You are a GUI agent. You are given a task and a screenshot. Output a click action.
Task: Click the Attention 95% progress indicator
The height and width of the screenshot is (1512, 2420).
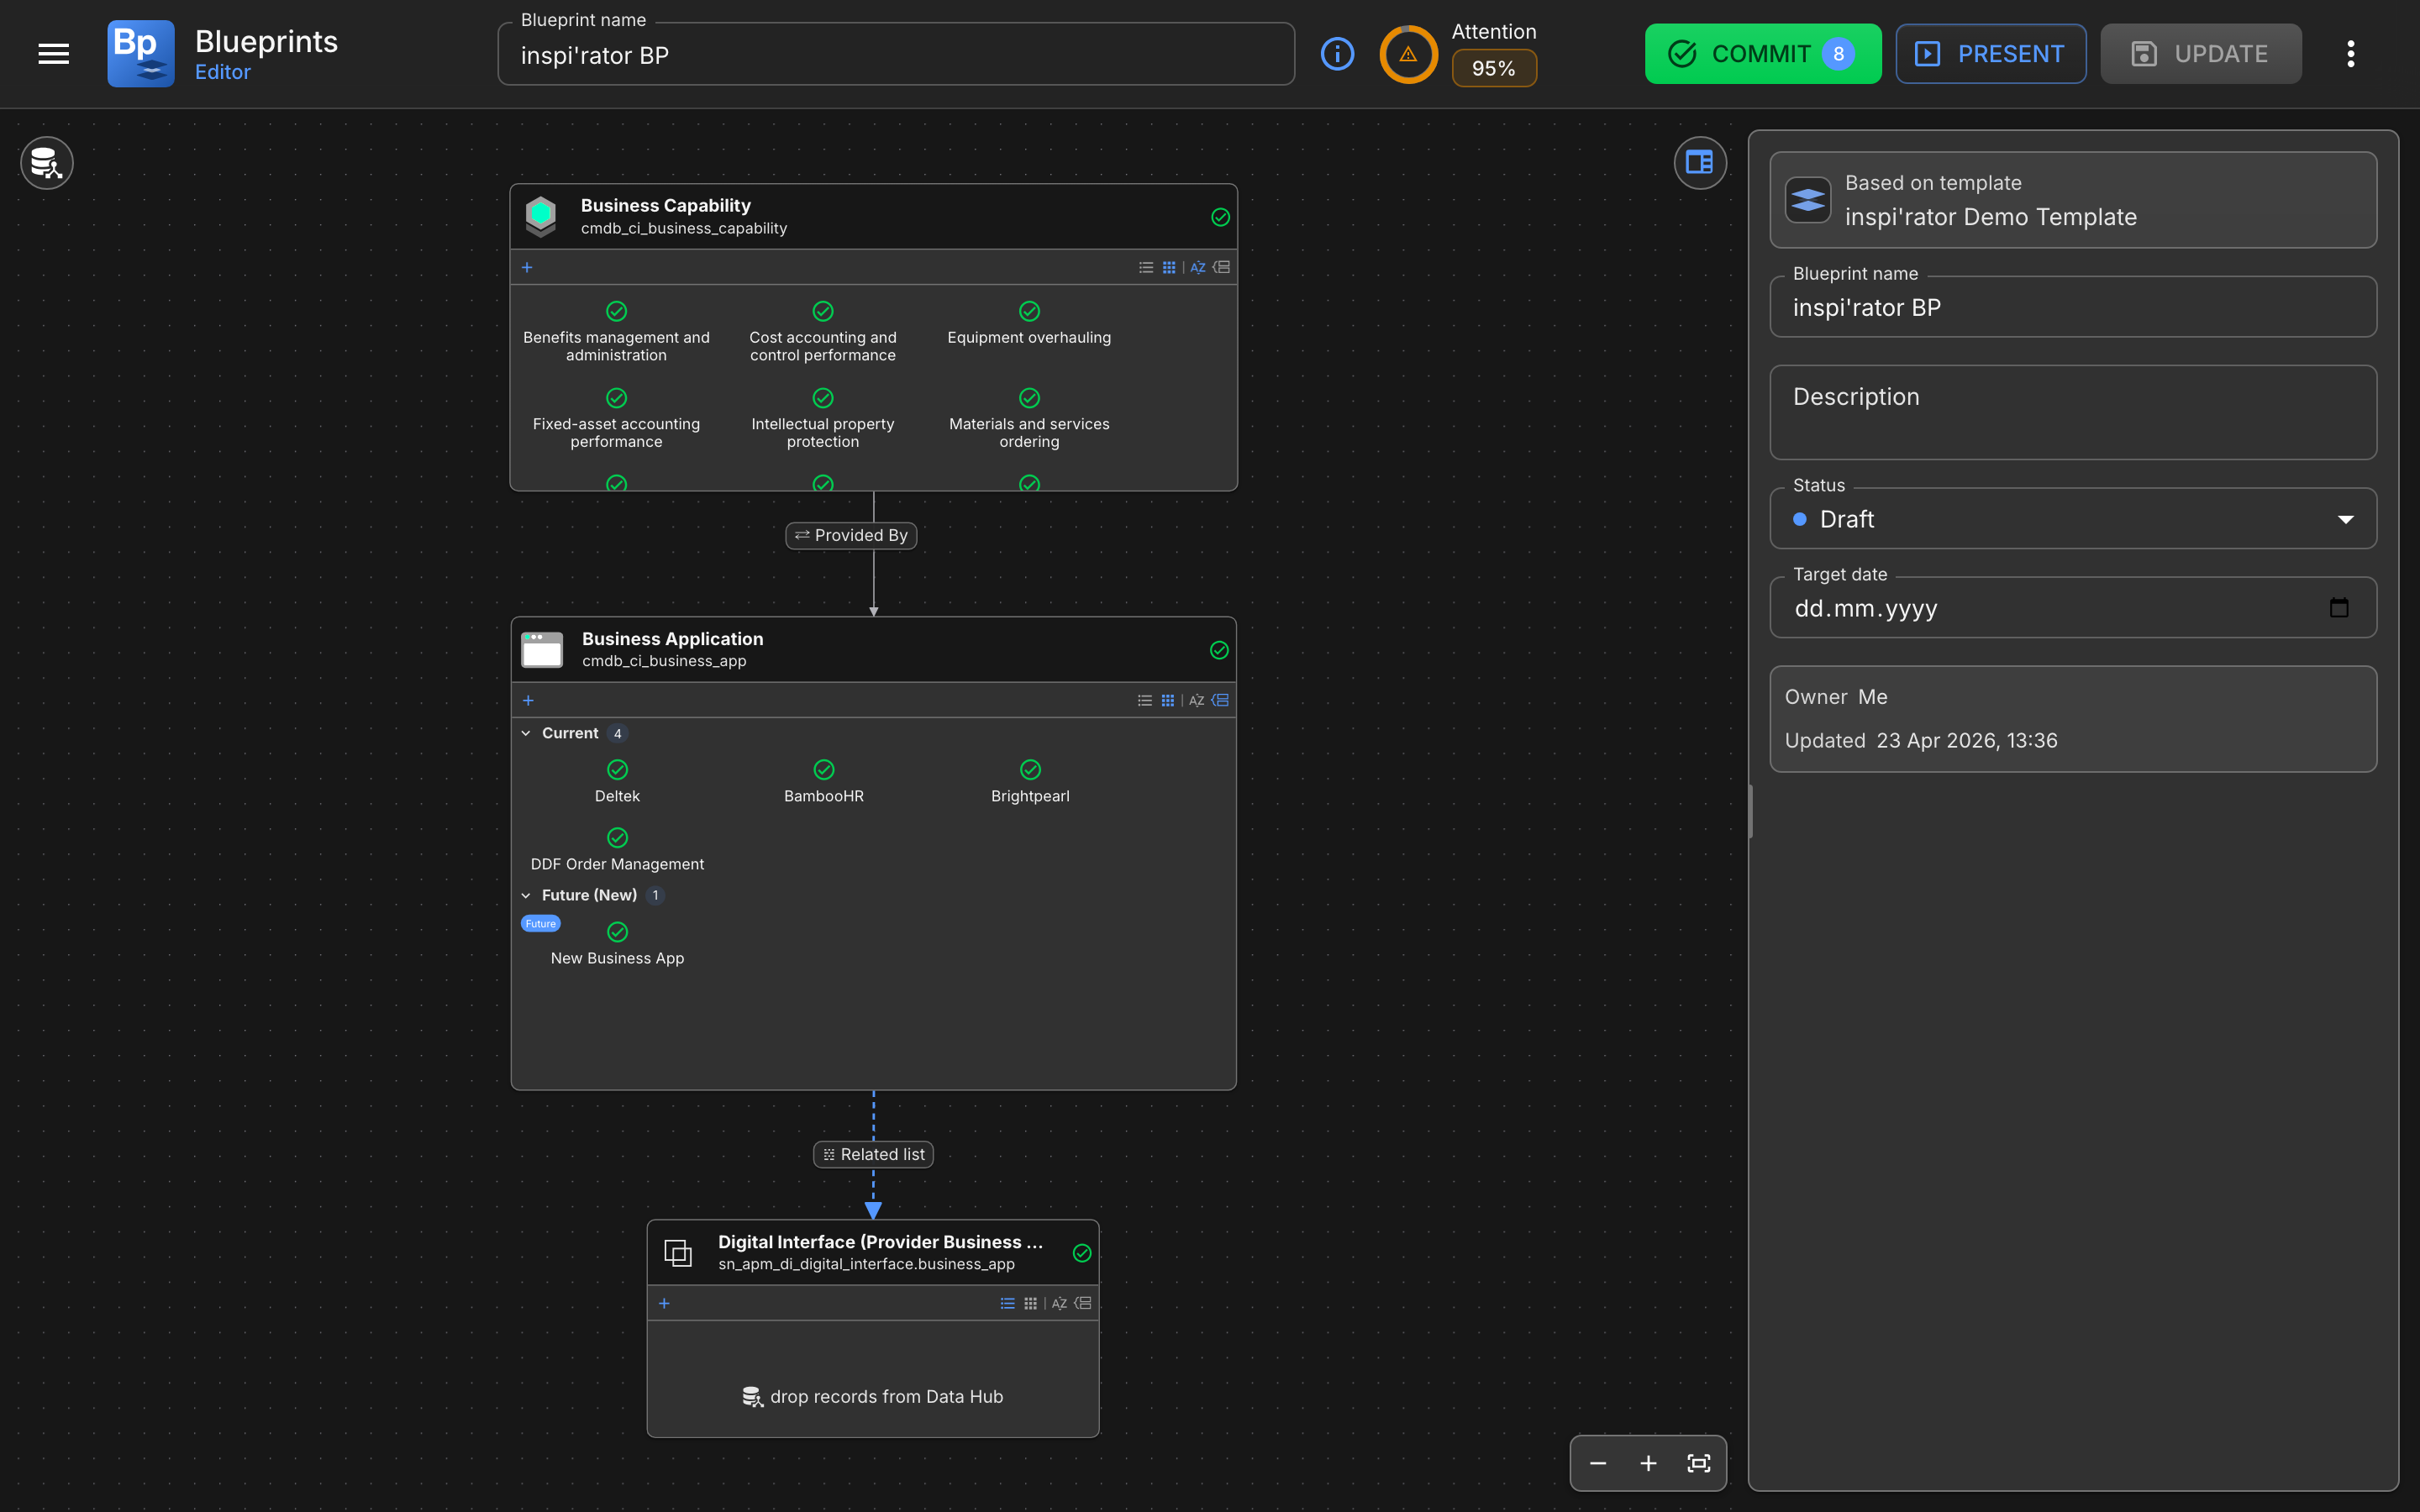click(1458, 54)
